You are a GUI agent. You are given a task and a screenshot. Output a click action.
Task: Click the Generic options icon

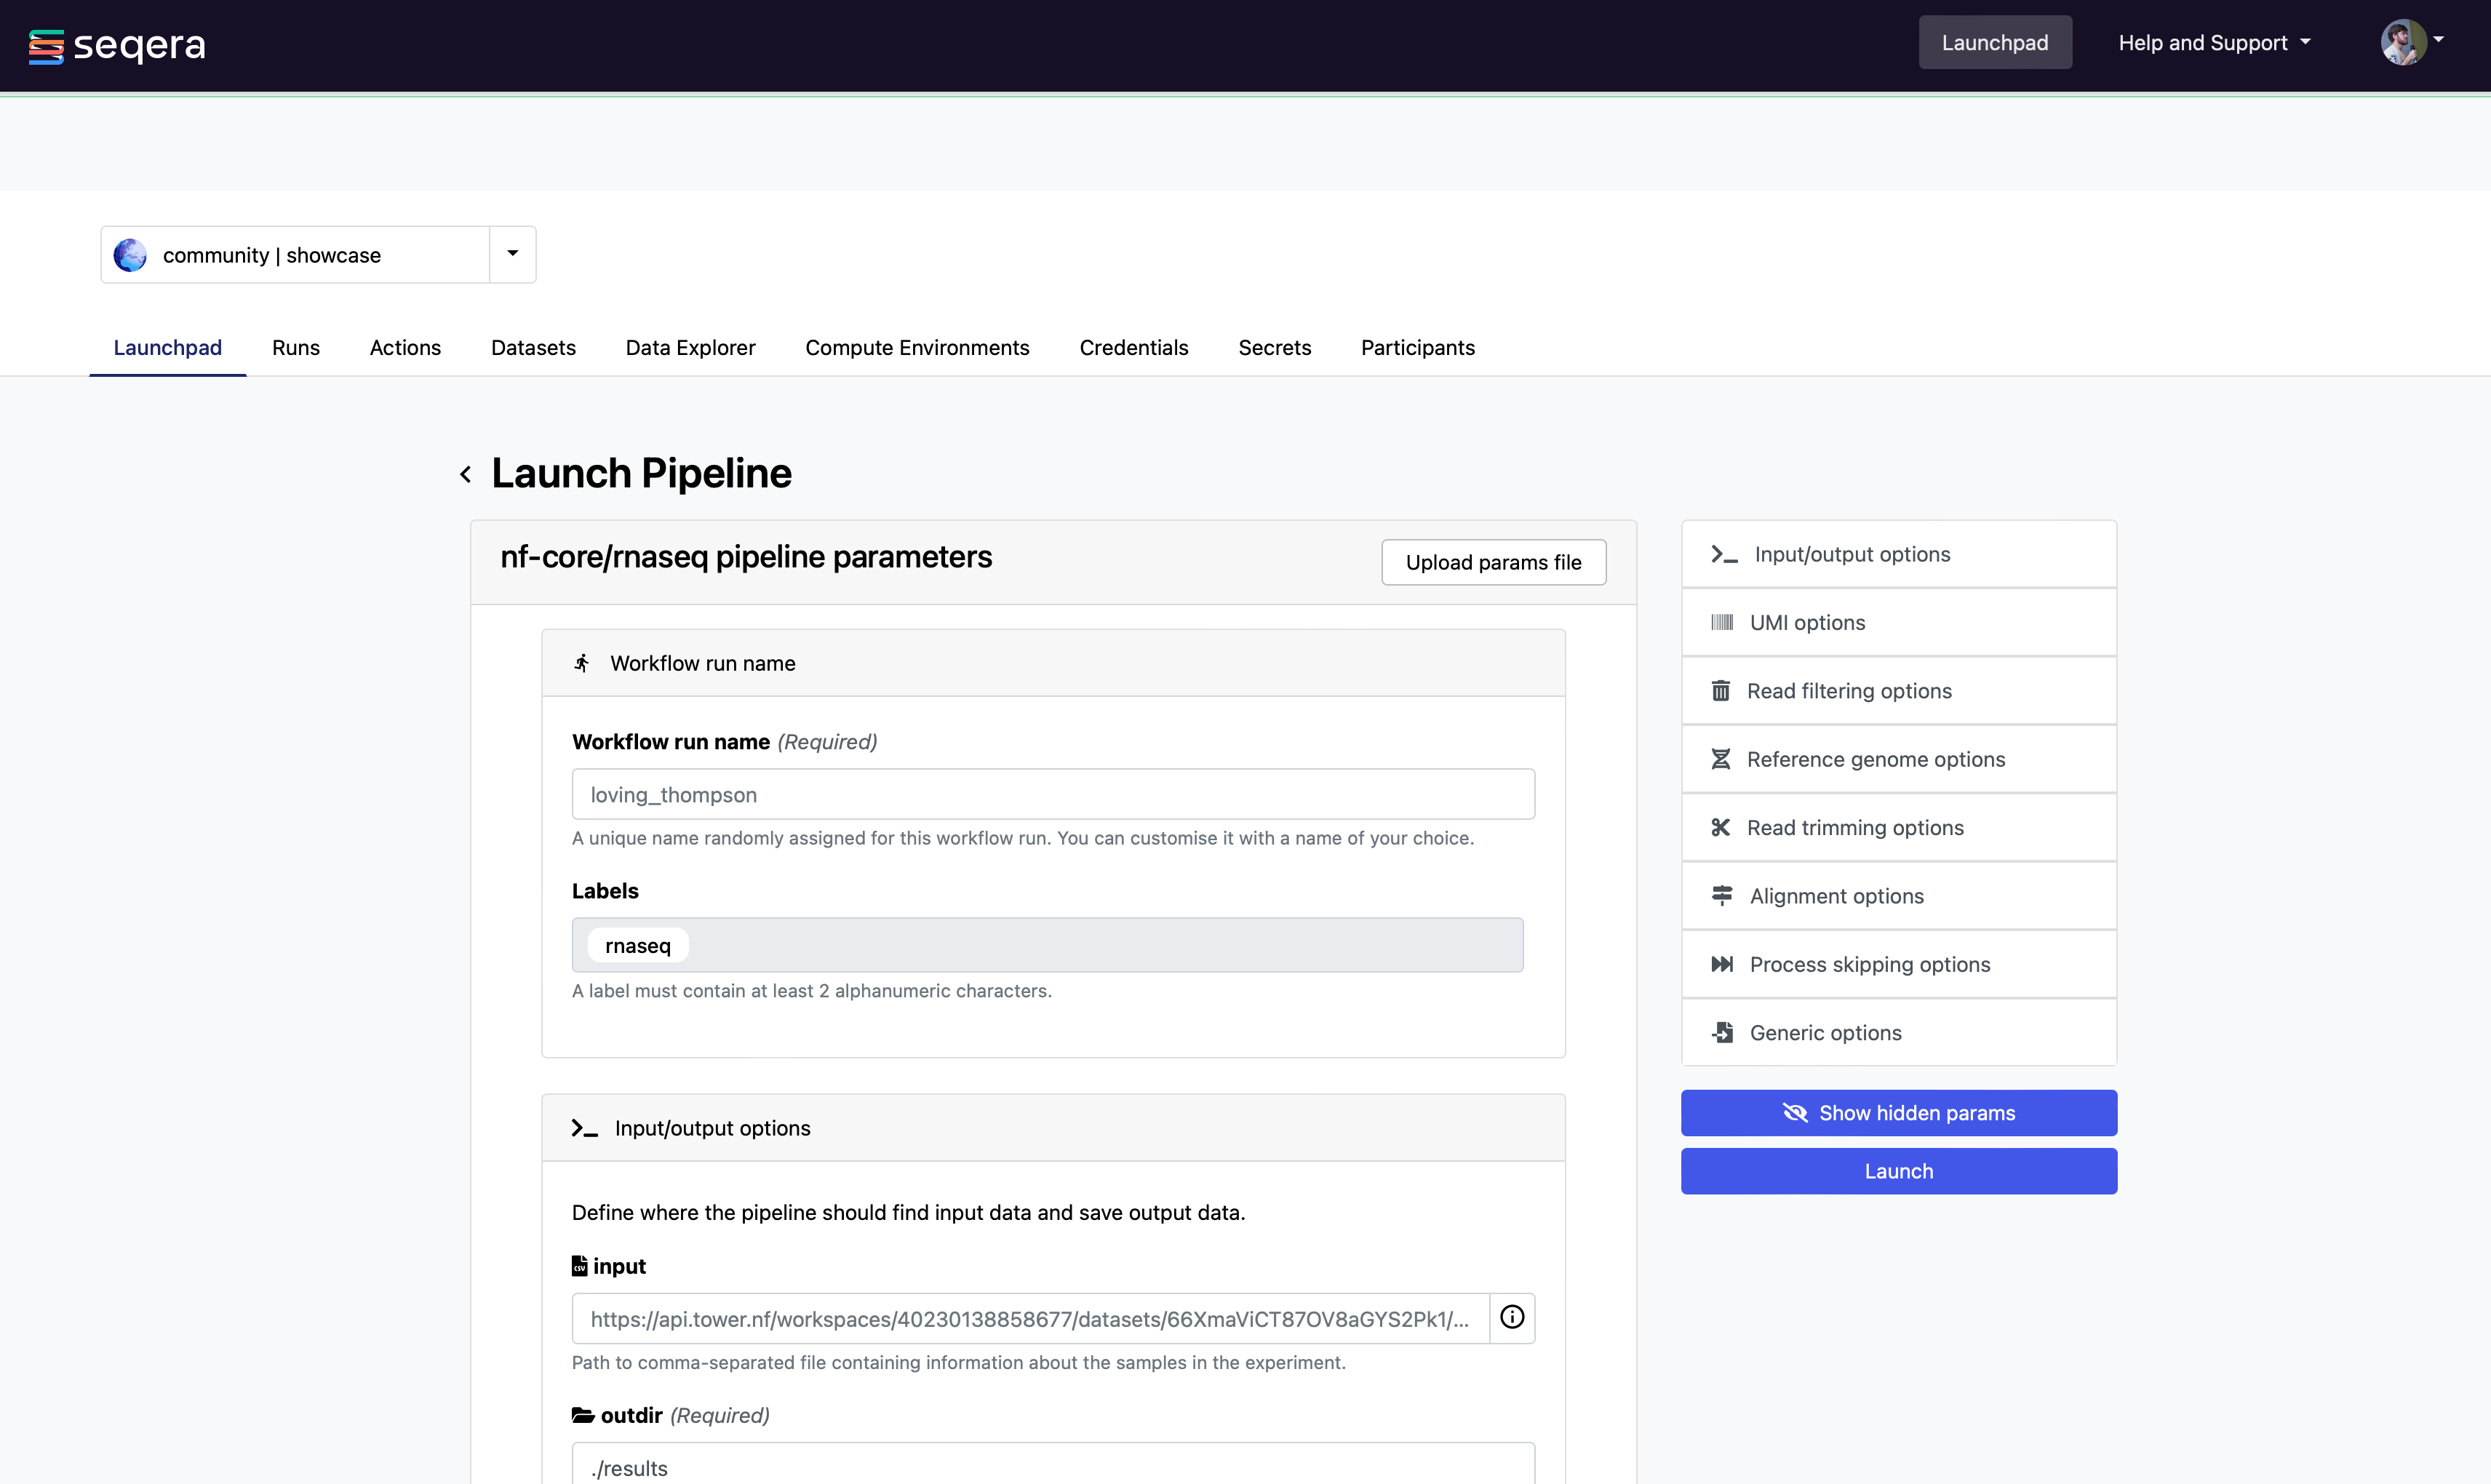click(1723, 1032)
